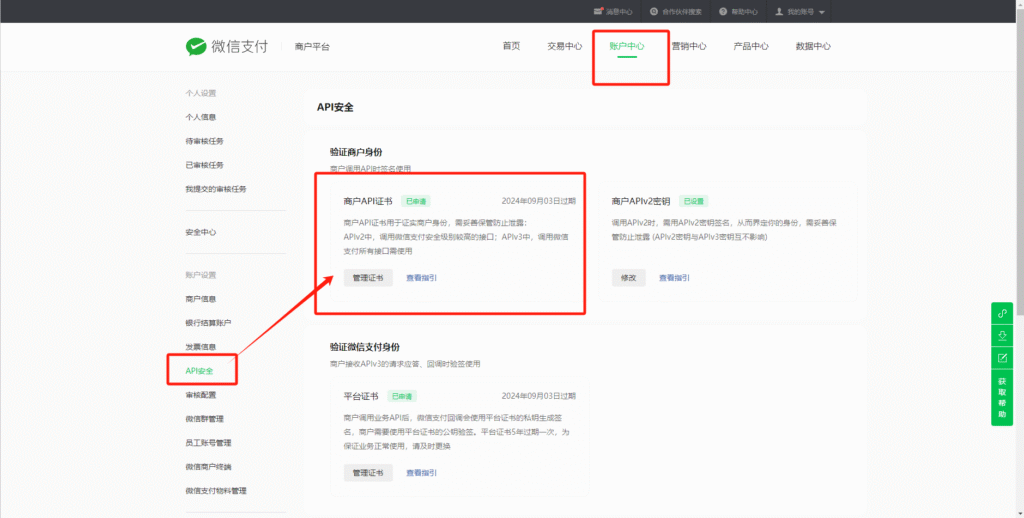The height and width of the screenshot is (518, 1024).
Task: Open 微信支付物料管理 in the sidebar
Action: click(x=216, y=491)
